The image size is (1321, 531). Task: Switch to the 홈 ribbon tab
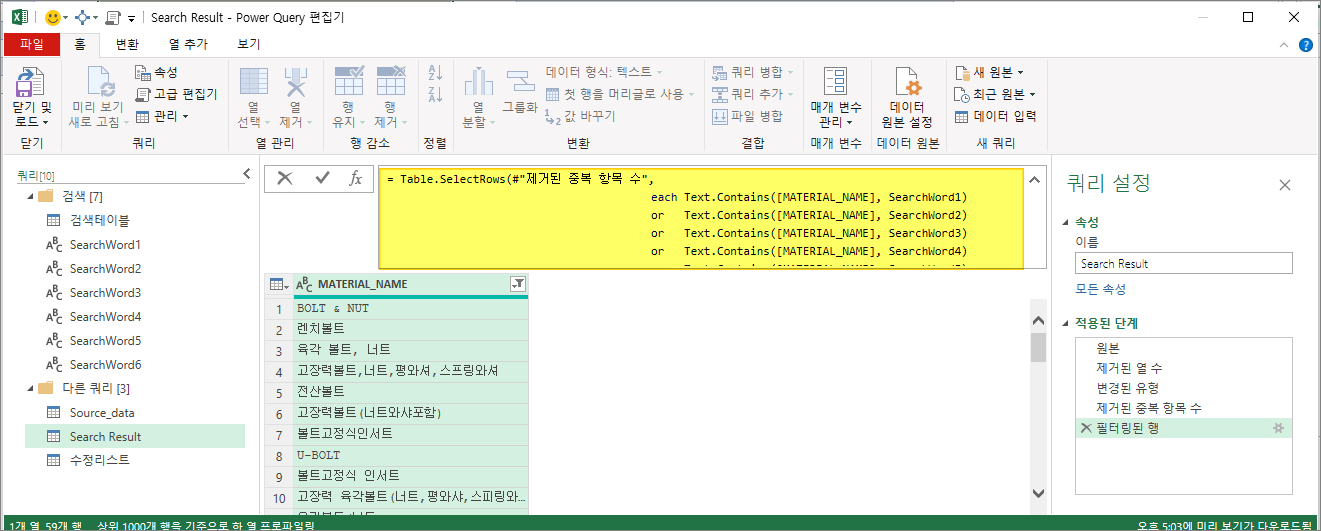[x=79, y=45]
